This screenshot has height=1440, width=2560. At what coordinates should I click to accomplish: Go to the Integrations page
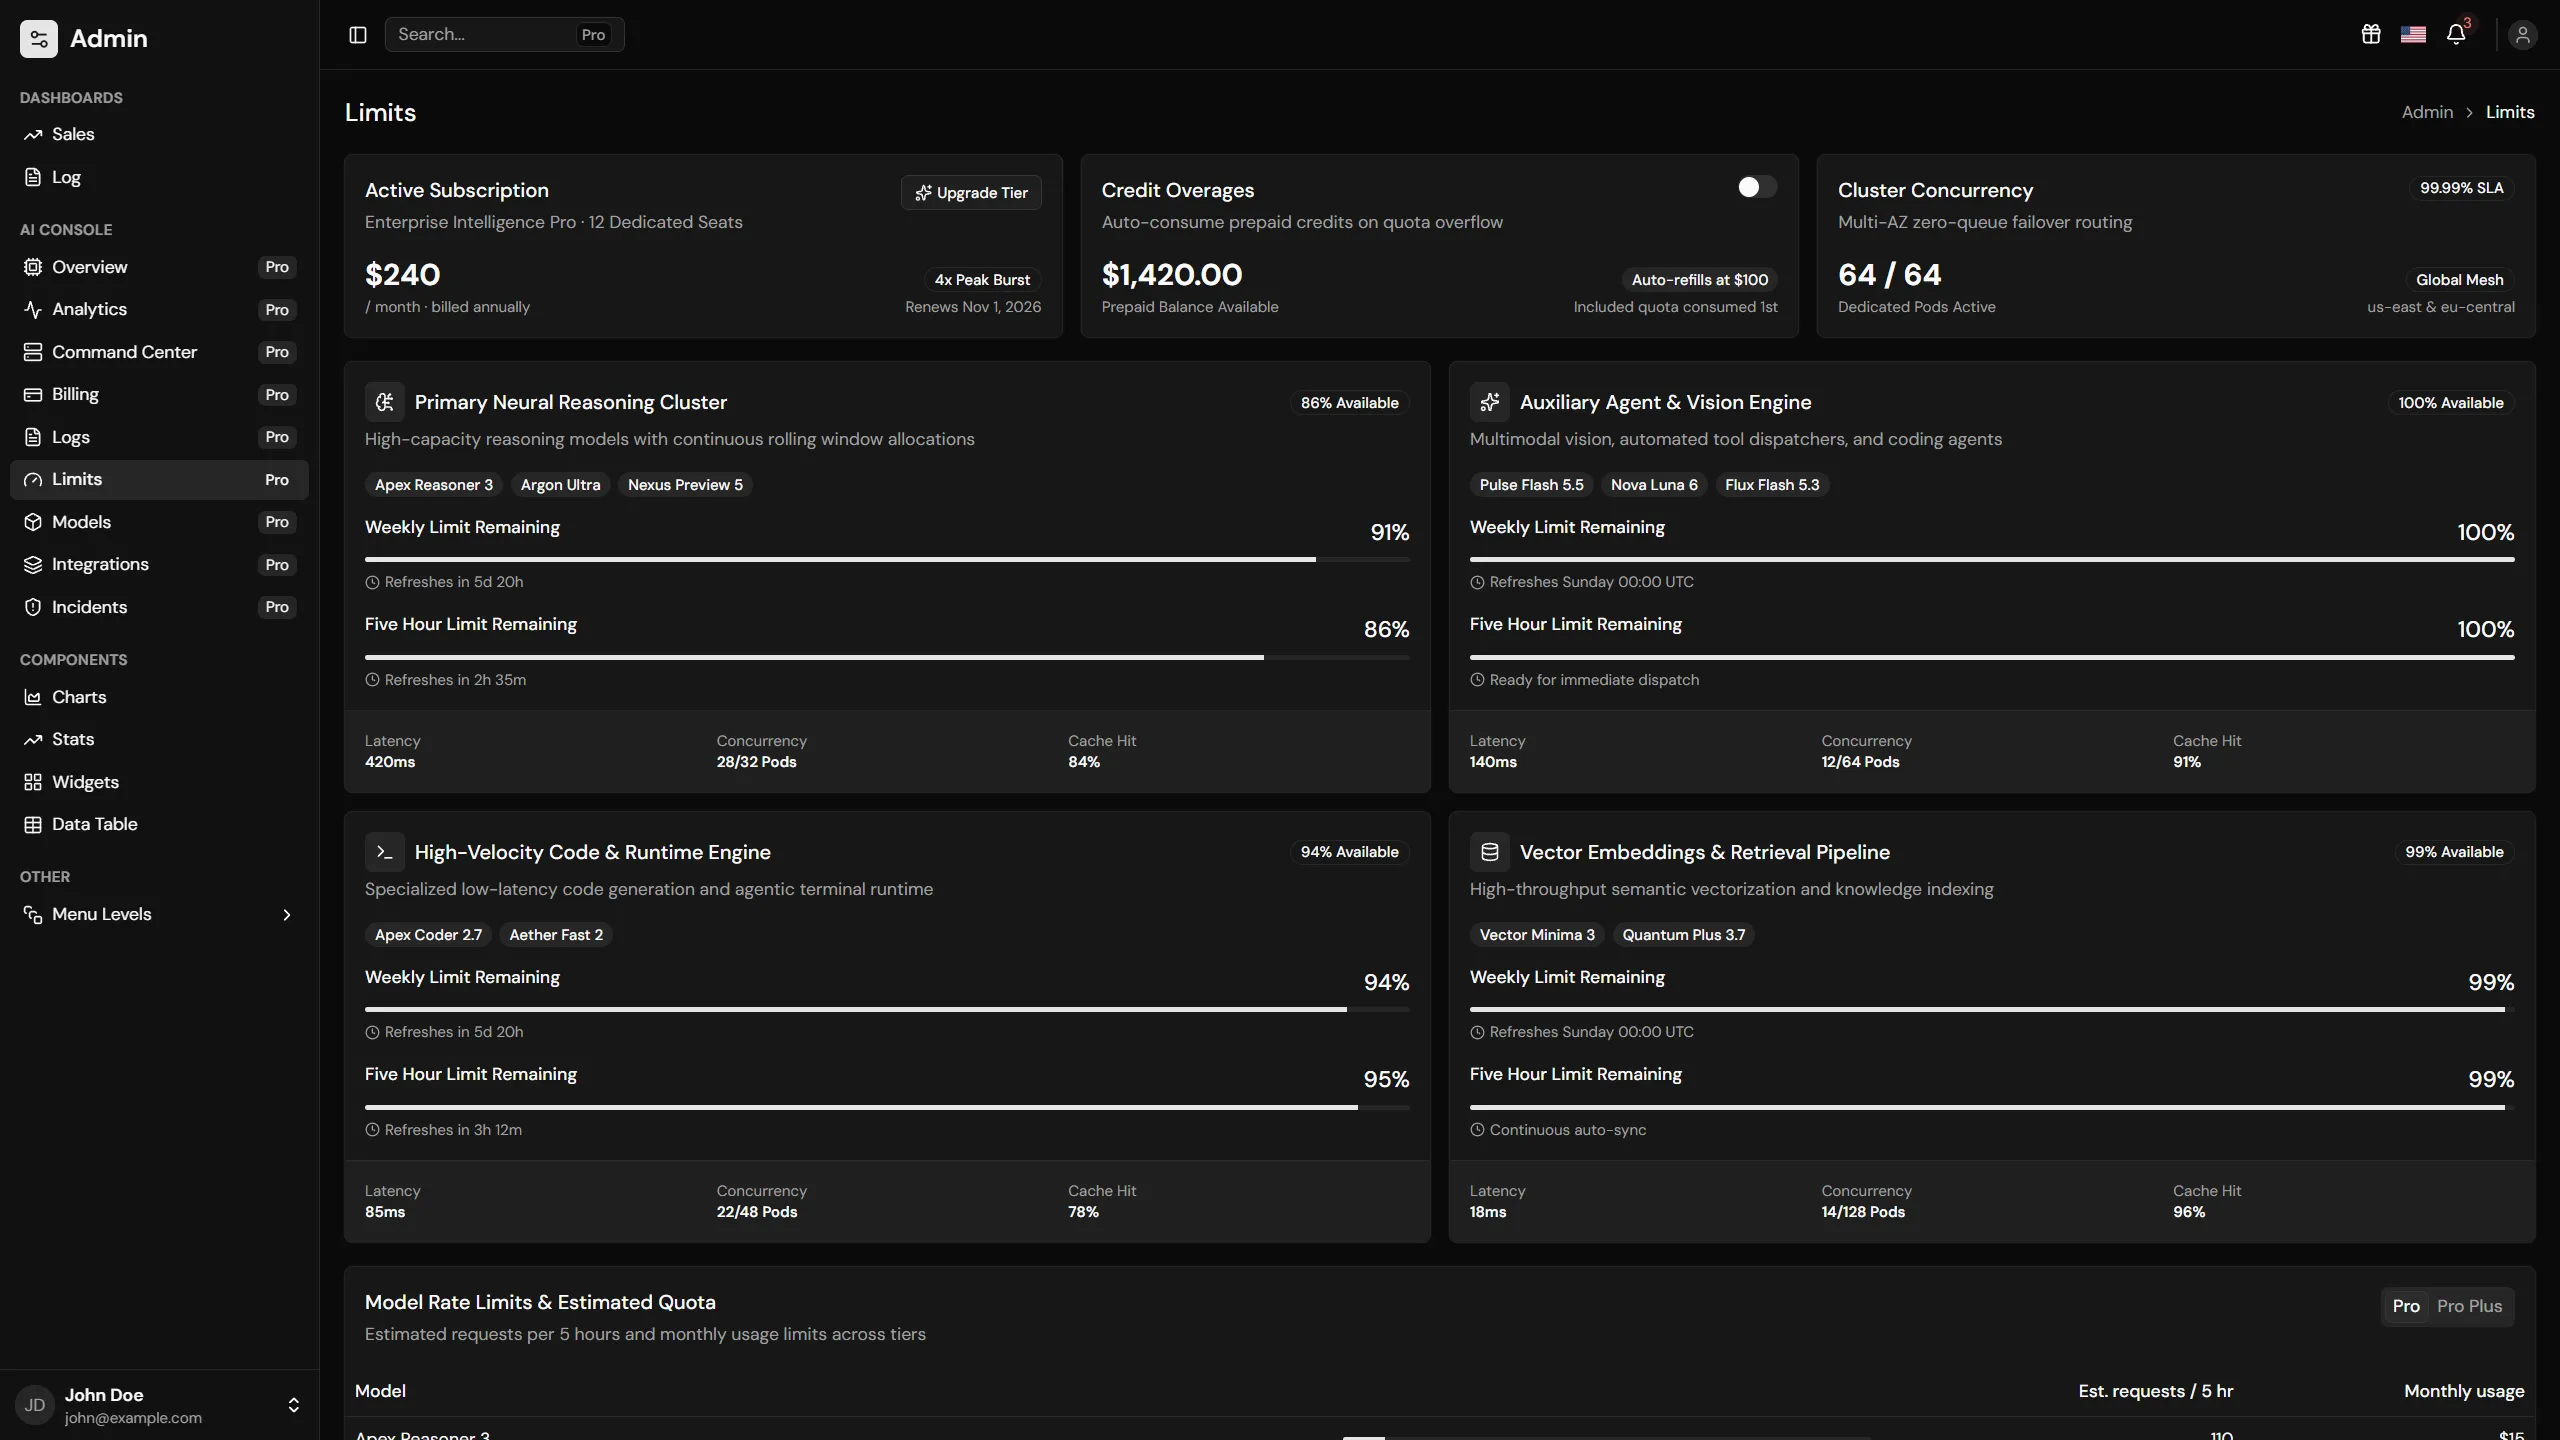coord(160,564)
